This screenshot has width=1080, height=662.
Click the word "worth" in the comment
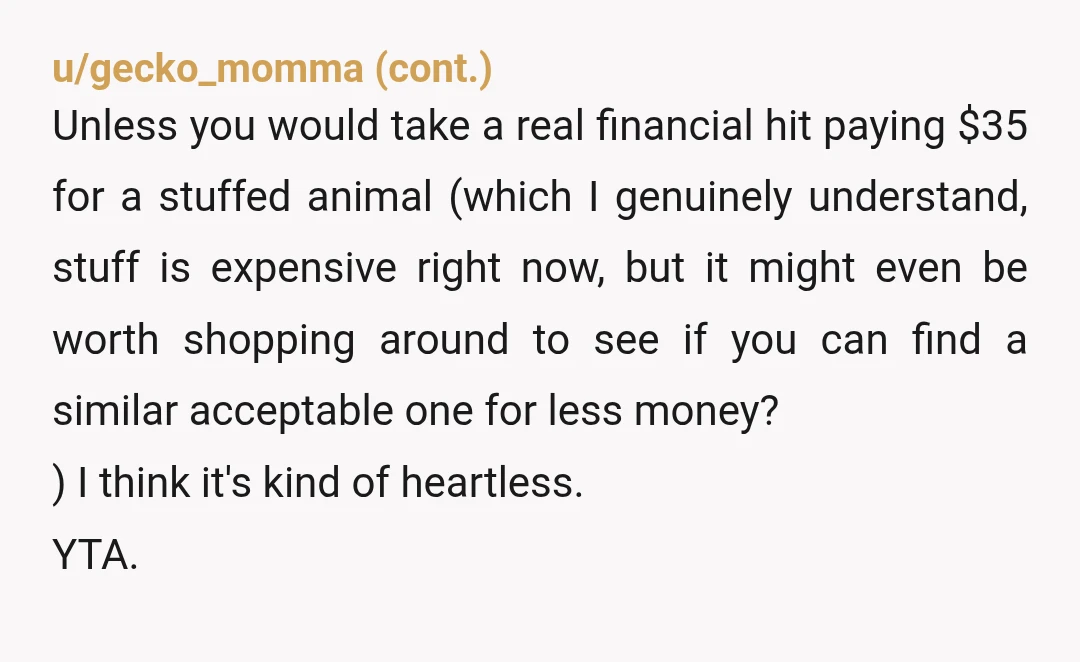(x=105, y=340)
